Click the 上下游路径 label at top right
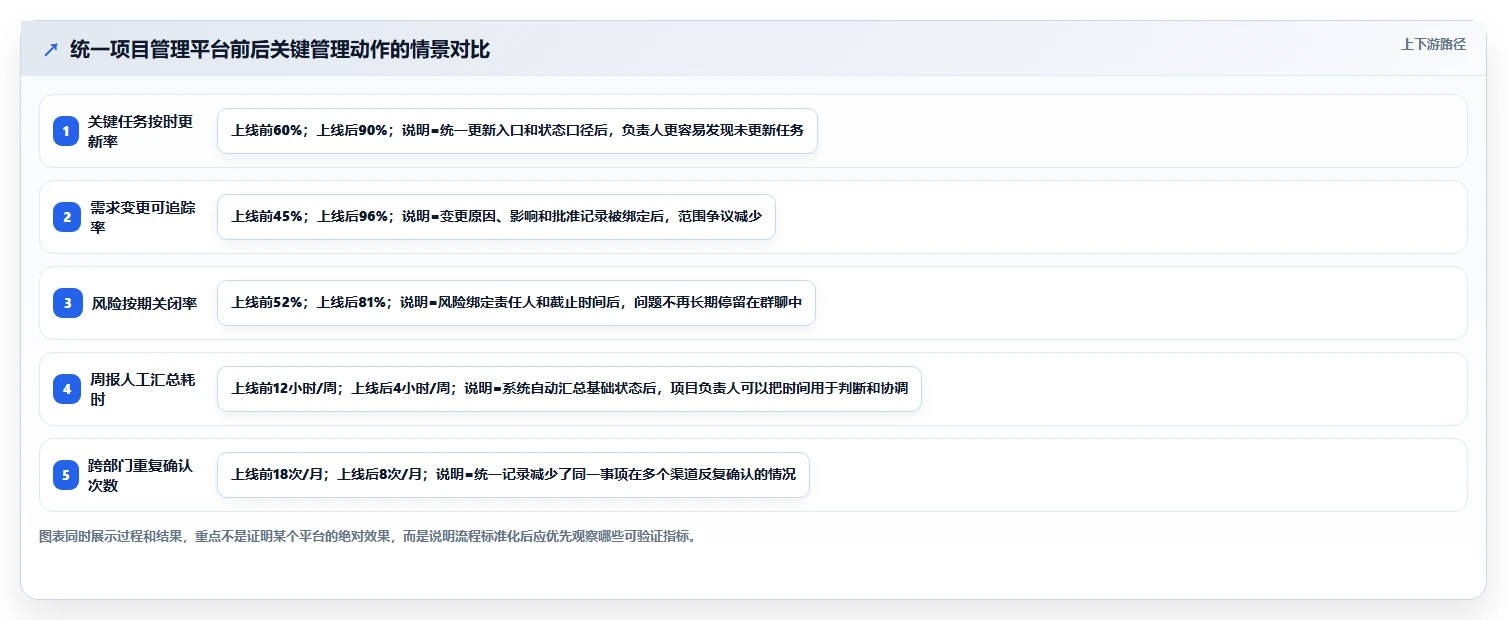This screenshot has width=1507, height=620. (1433, 44)
